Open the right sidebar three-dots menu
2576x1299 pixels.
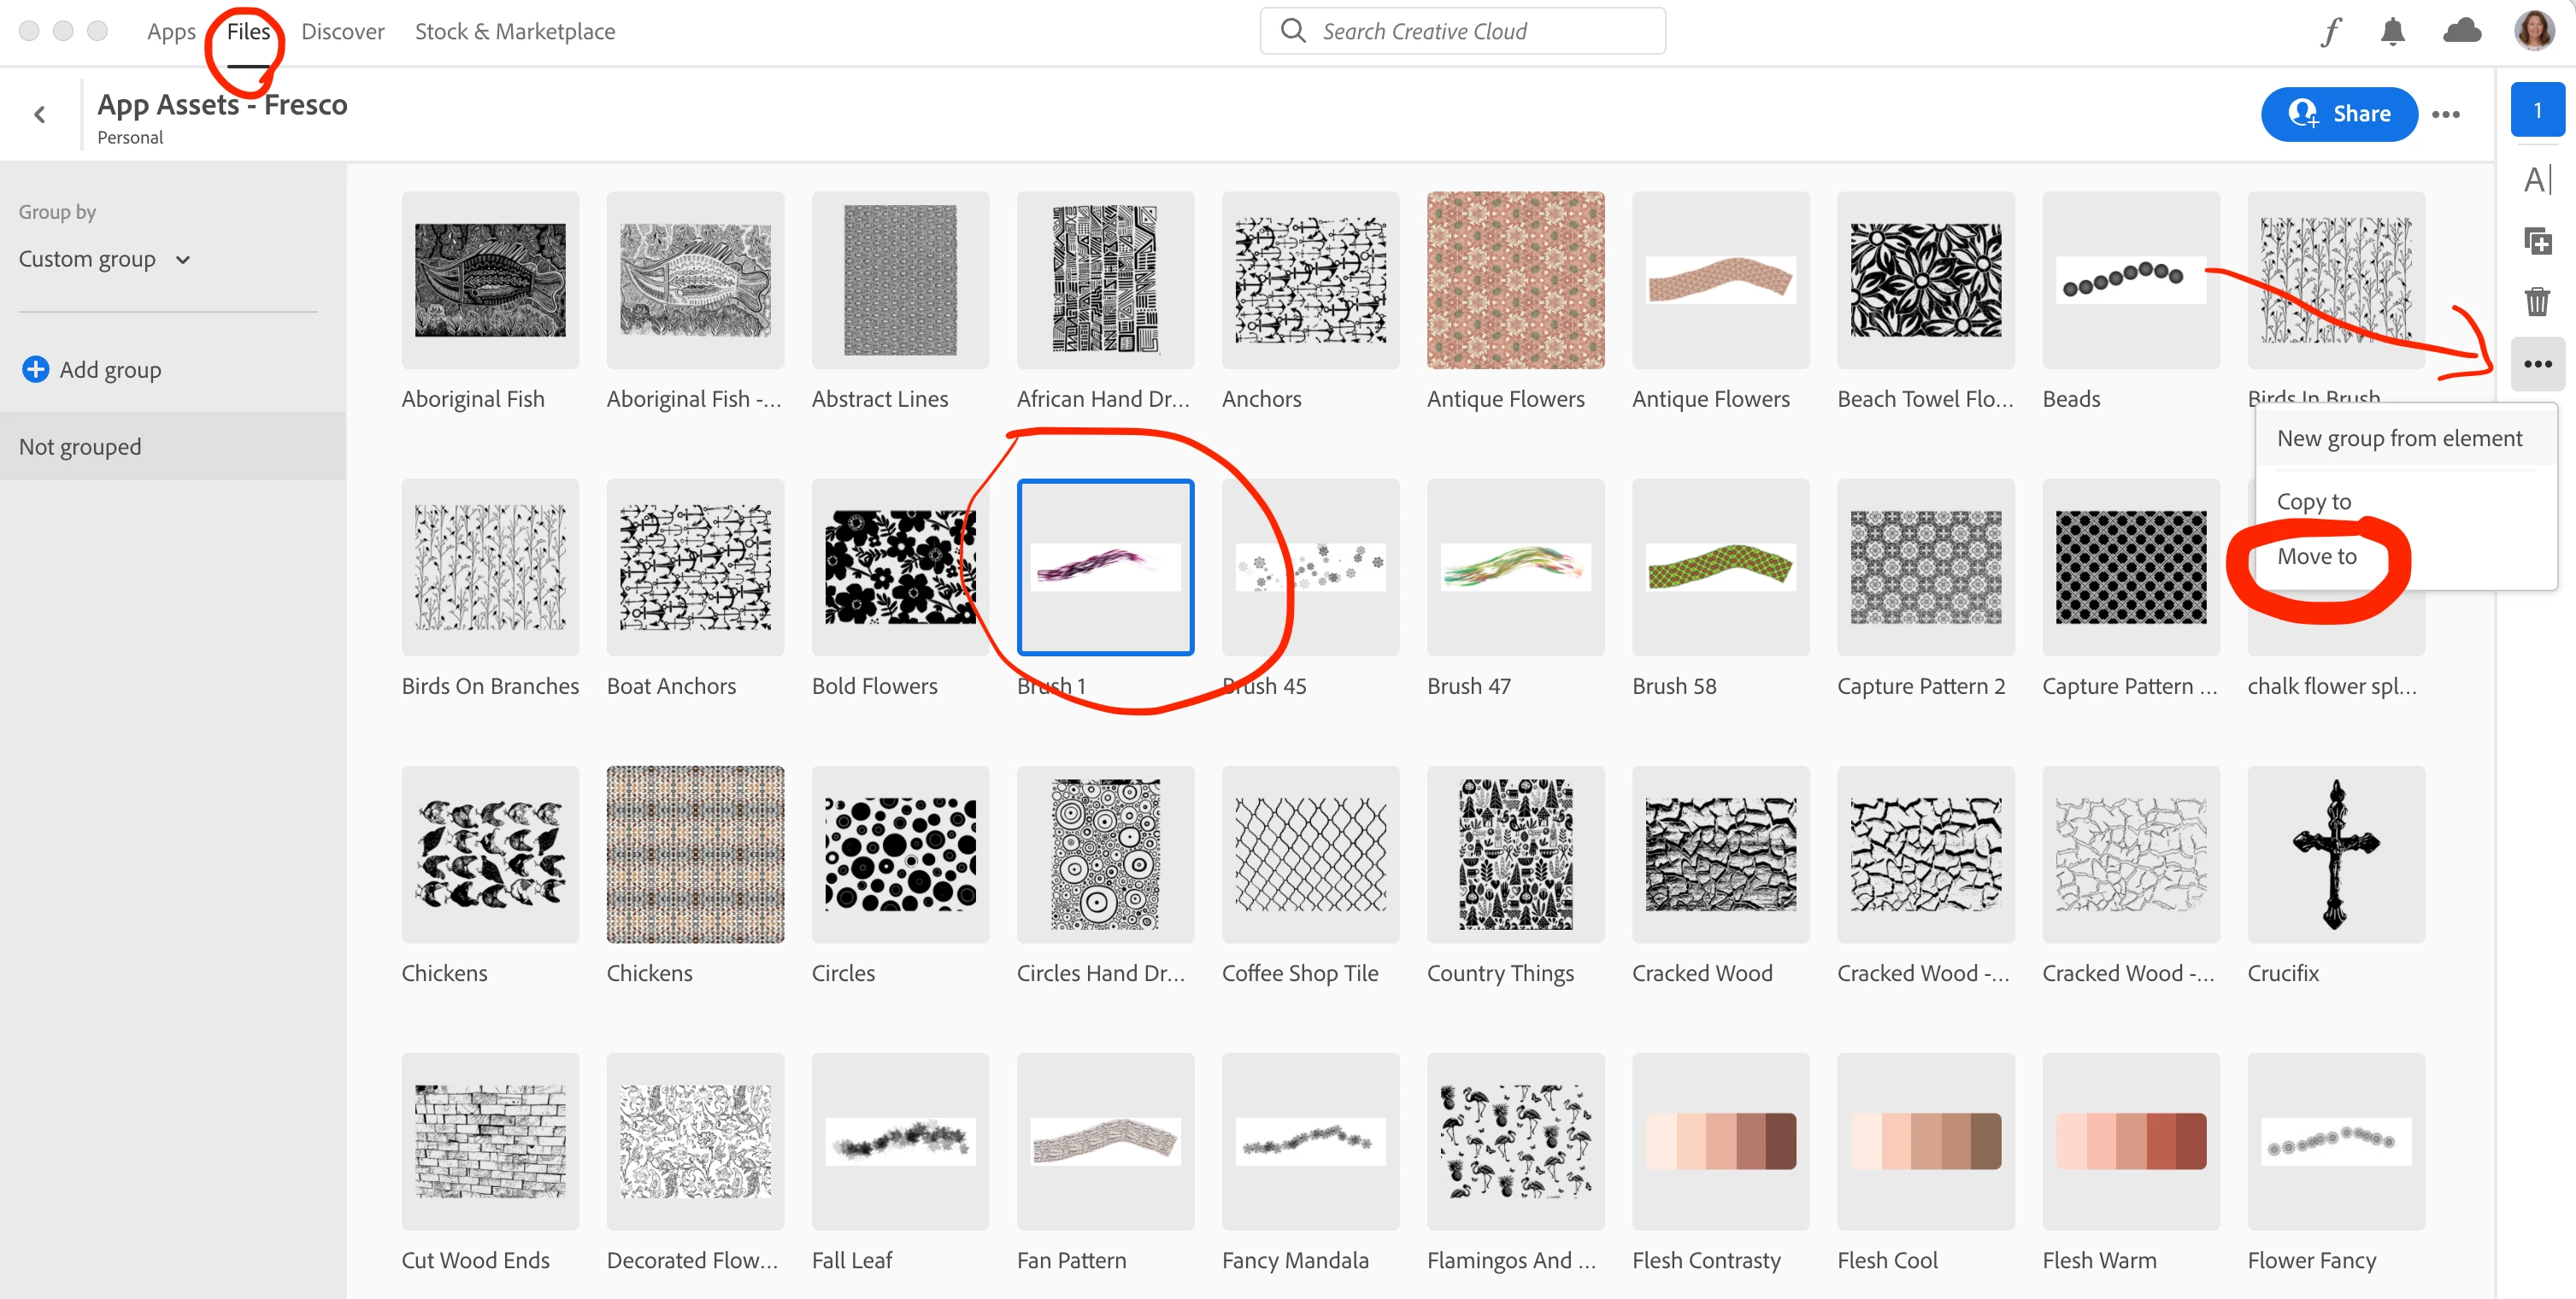[2537, 364]
